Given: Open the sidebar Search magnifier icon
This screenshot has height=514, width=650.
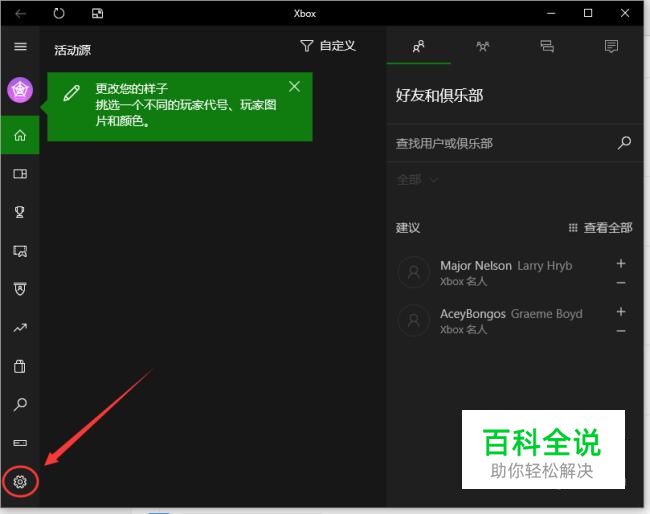Looking at the screenshot, I should pos(20,404).
